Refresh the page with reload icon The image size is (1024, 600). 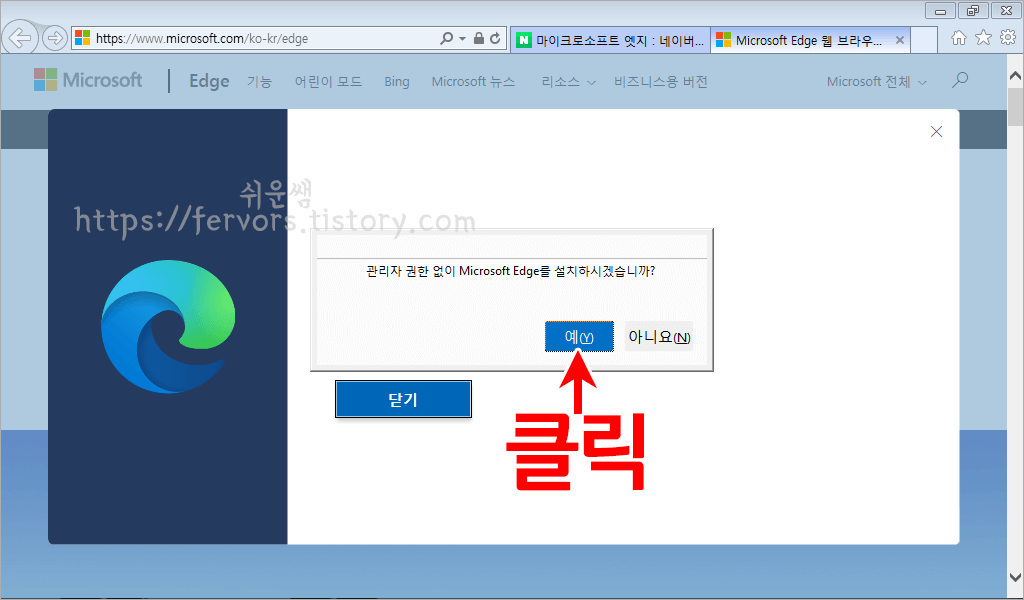[496, 39]
